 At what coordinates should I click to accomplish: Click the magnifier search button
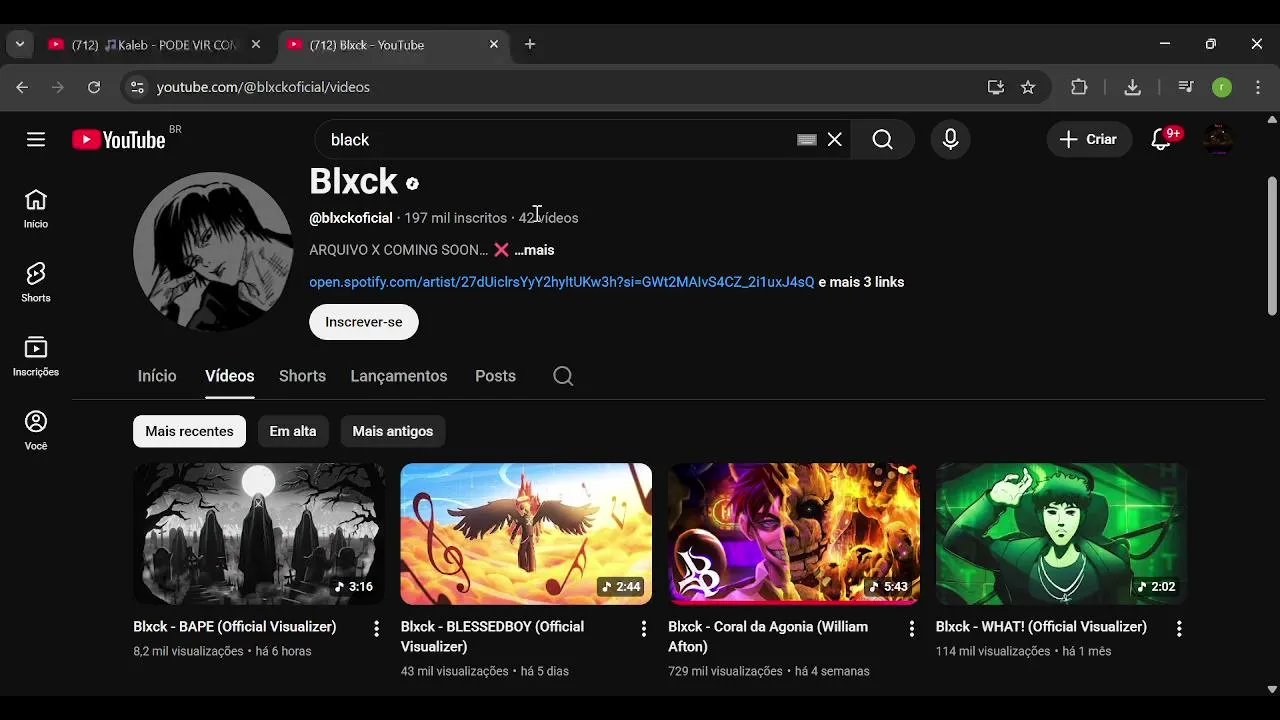click(x=882, y=140)
